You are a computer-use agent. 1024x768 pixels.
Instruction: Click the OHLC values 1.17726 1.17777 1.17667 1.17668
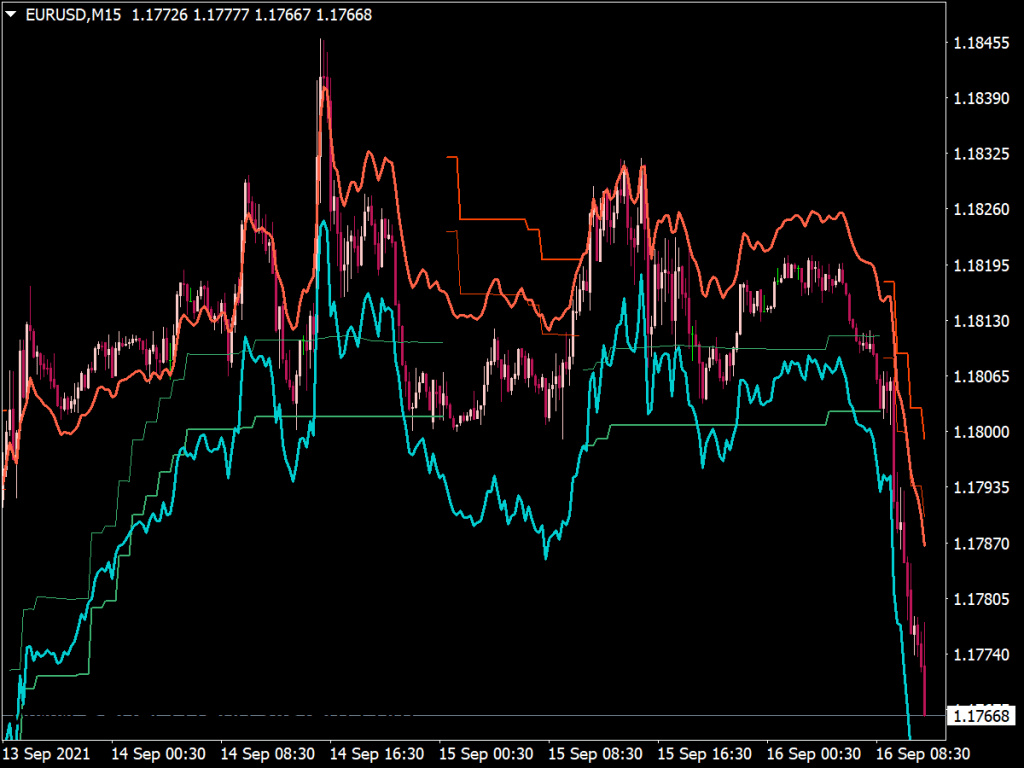coord(252,14)
